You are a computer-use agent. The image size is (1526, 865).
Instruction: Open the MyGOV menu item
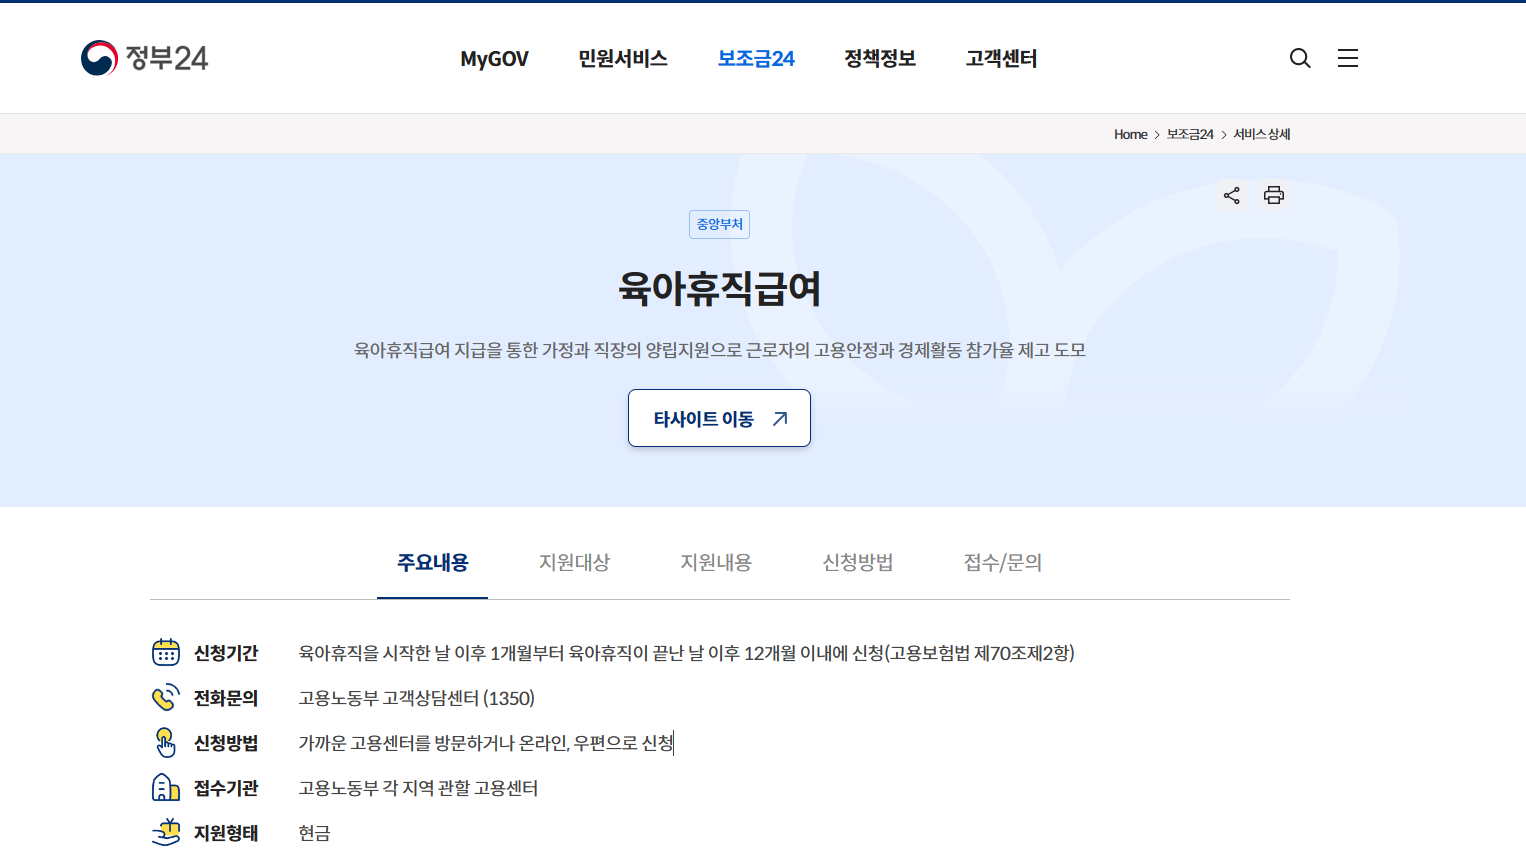(x=494, y=58)
